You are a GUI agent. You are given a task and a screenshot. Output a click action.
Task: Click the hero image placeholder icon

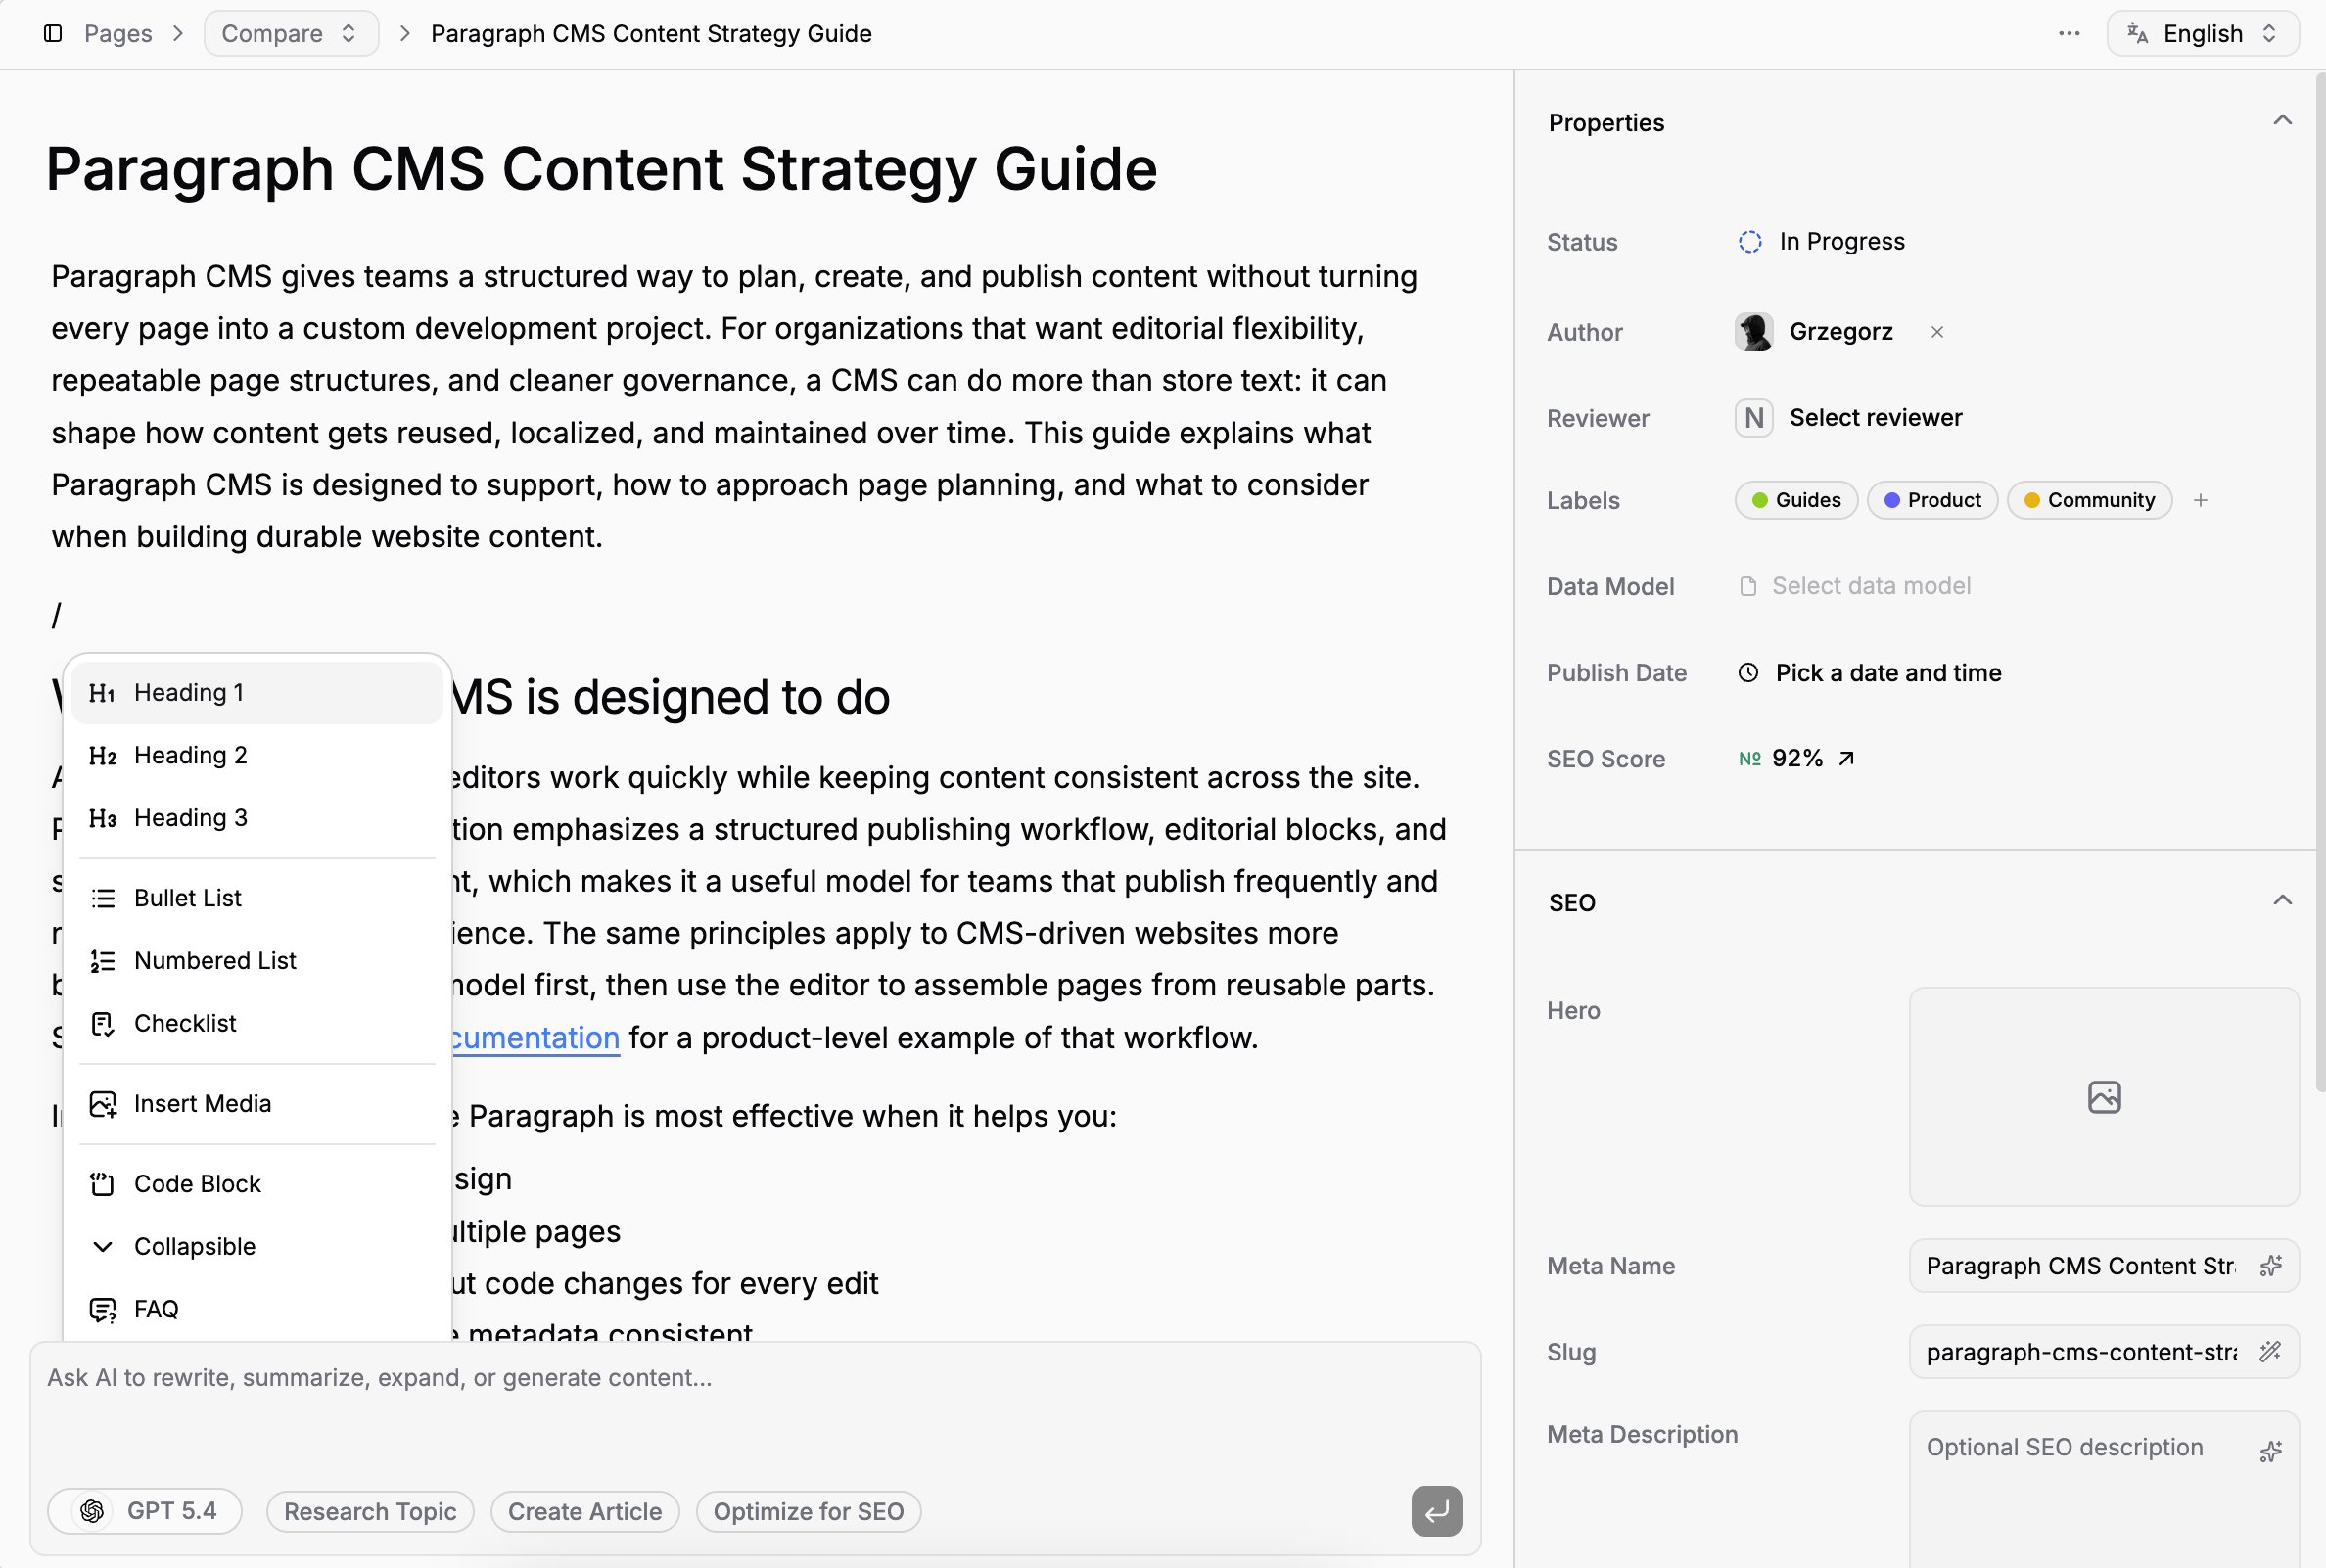click(2104, 1097)
